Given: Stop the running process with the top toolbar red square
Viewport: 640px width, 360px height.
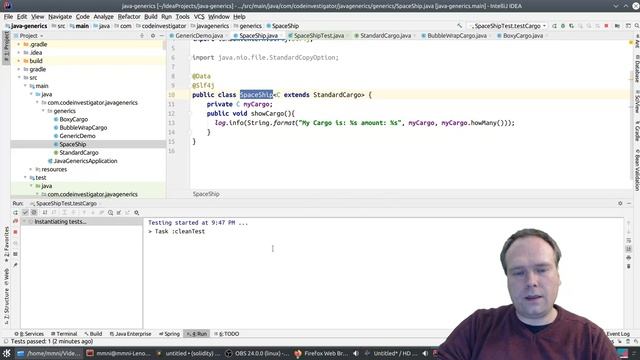Looking at the screenshot, I should click(x=606, y=26).
